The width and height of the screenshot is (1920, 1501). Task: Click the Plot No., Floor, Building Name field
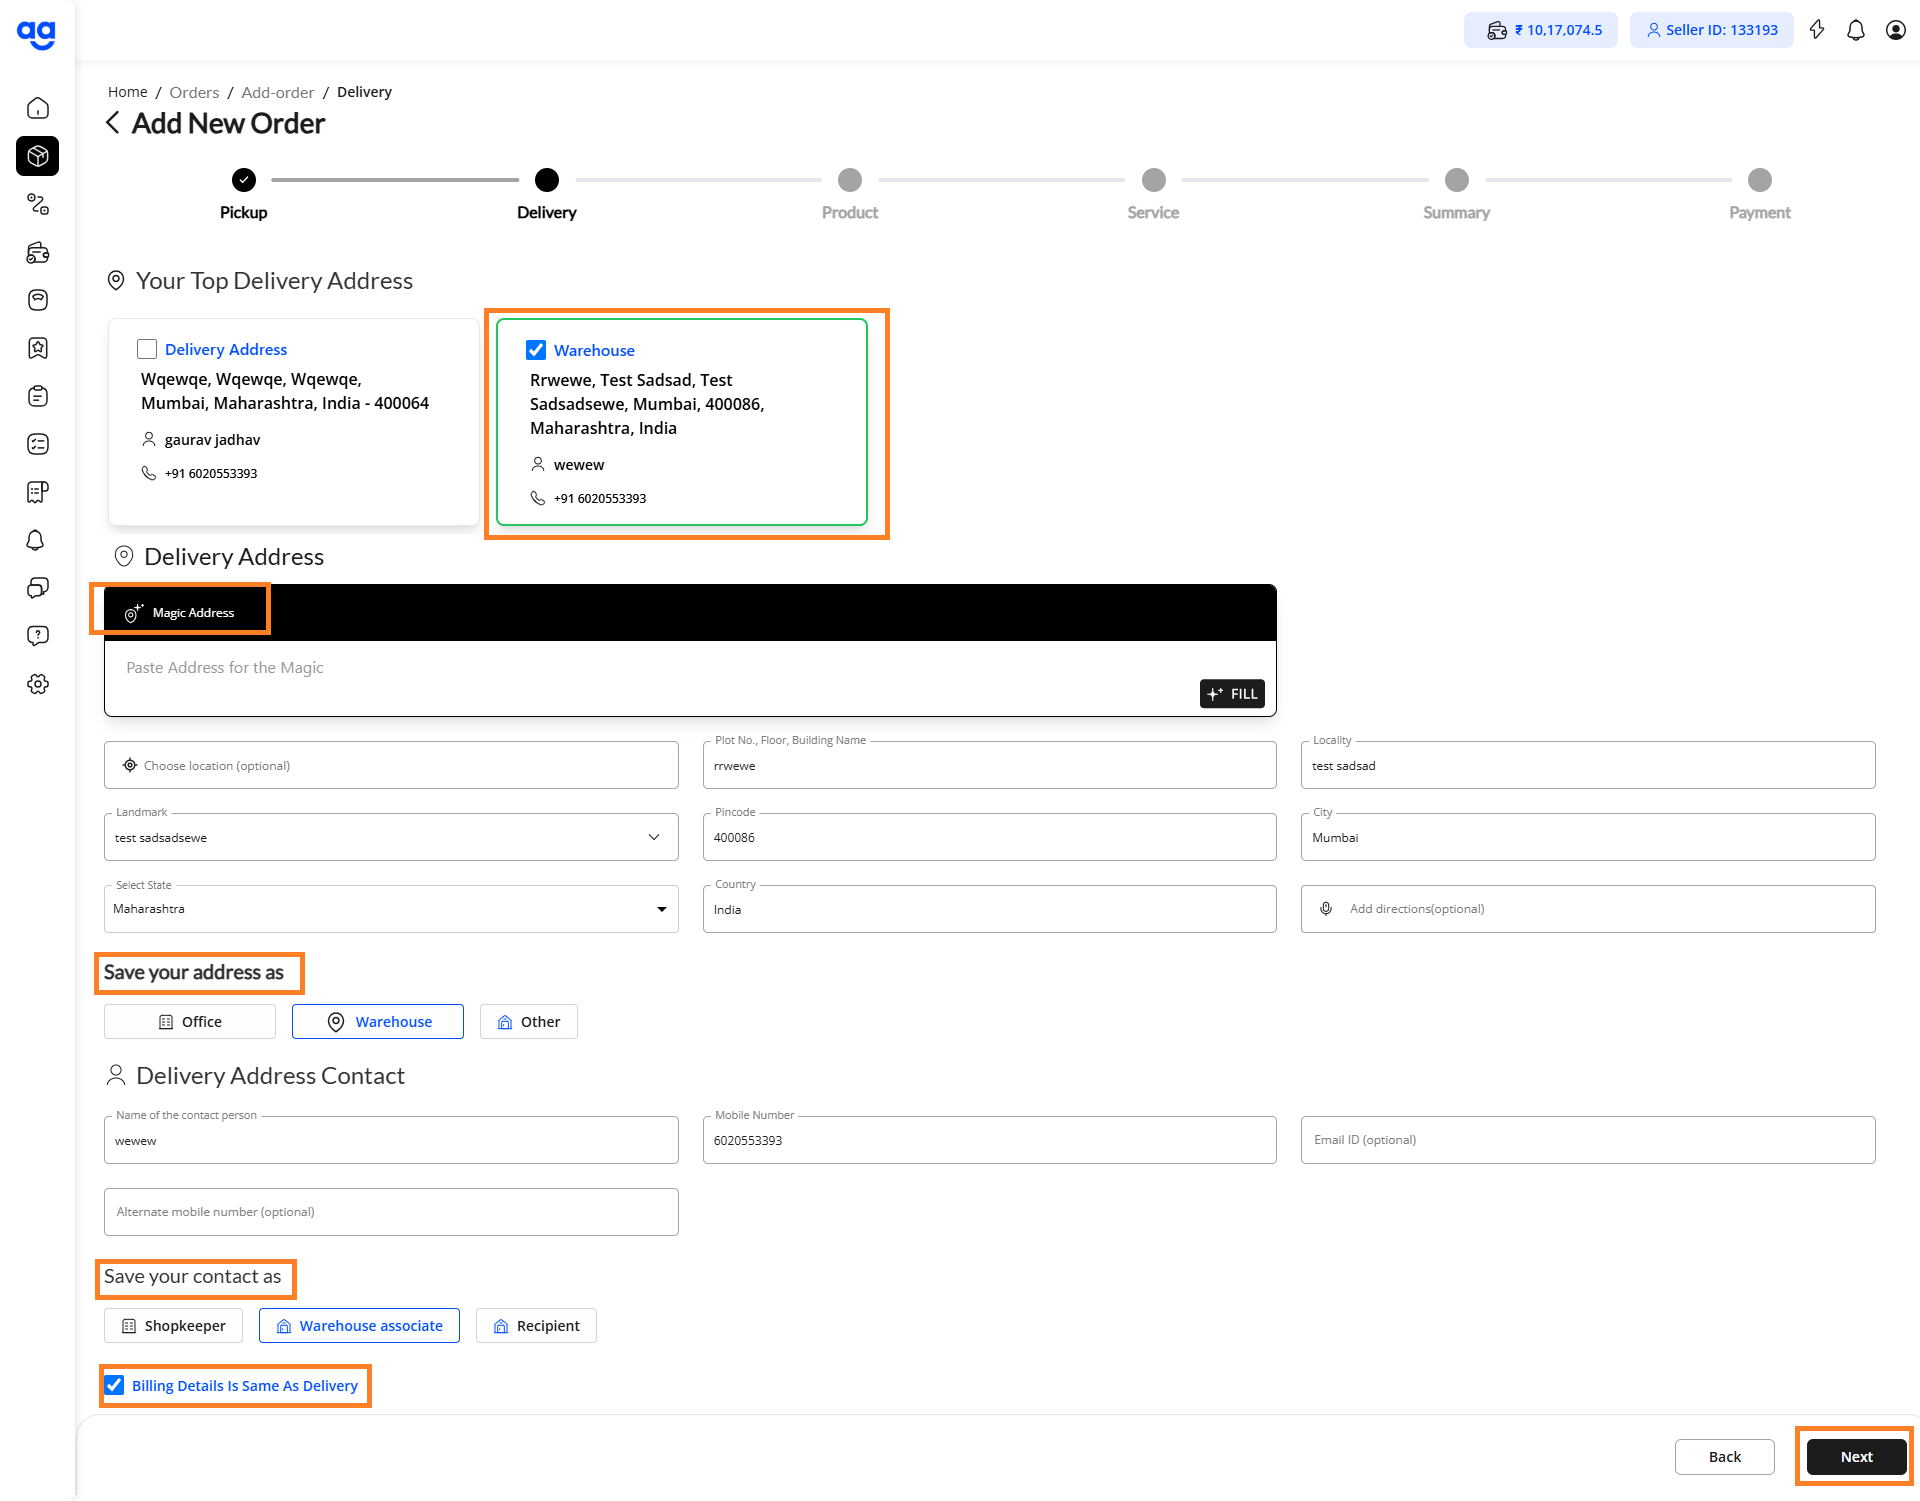[990, 766]
